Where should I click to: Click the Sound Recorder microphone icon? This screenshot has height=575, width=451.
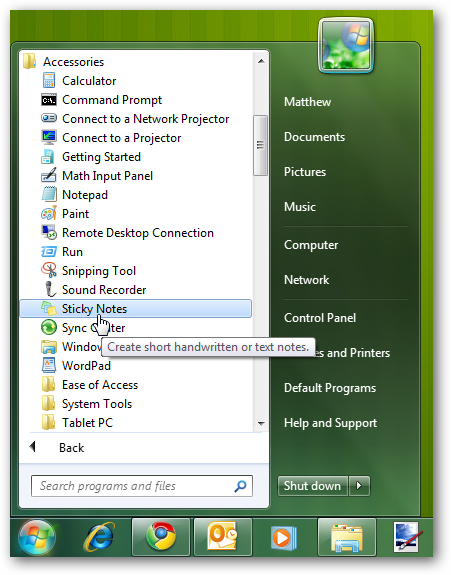(50, 289)
